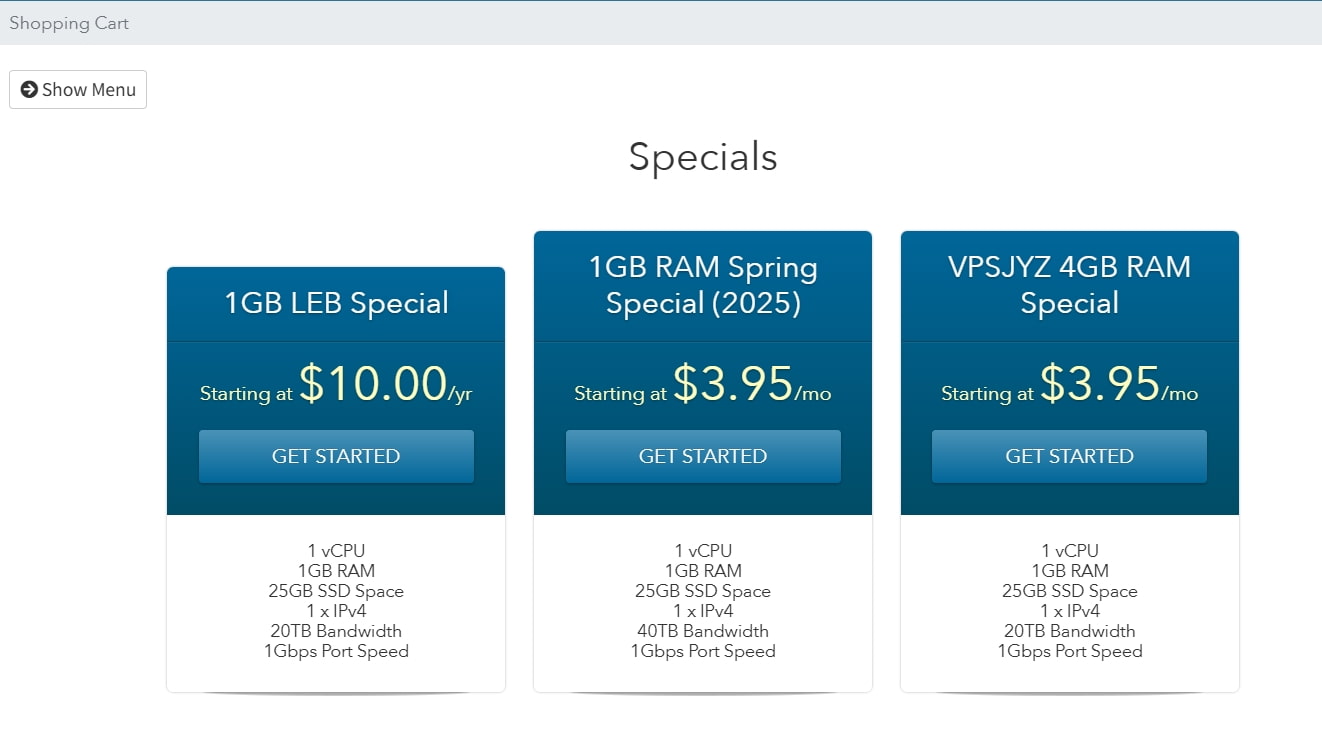Click 25GB SSD Space in LEB Special
Viewport: 1322px width, 731px height.
coord(336,591)
